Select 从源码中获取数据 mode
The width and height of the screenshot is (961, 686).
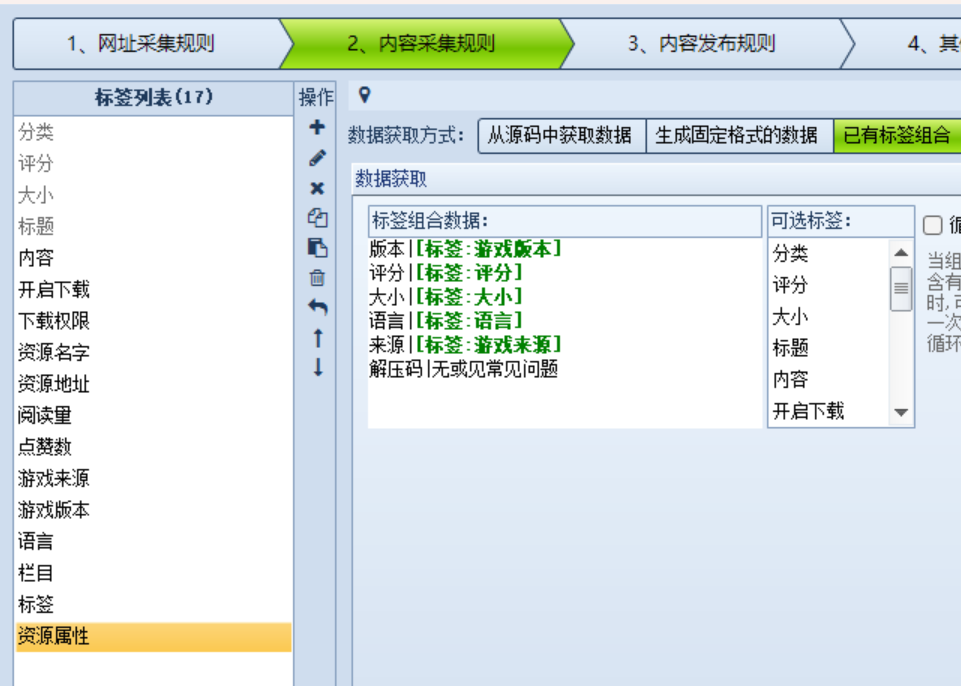(x=561, y=135)
